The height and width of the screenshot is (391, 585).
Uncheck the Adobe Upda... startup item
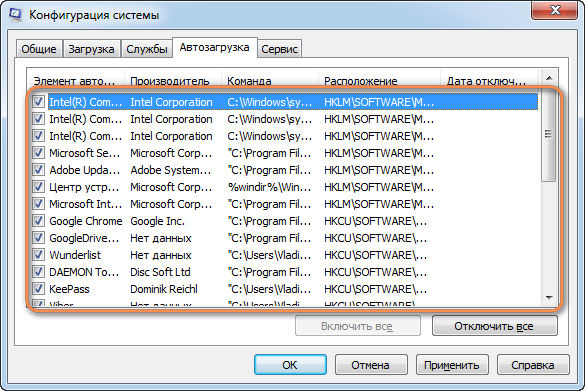38,170
